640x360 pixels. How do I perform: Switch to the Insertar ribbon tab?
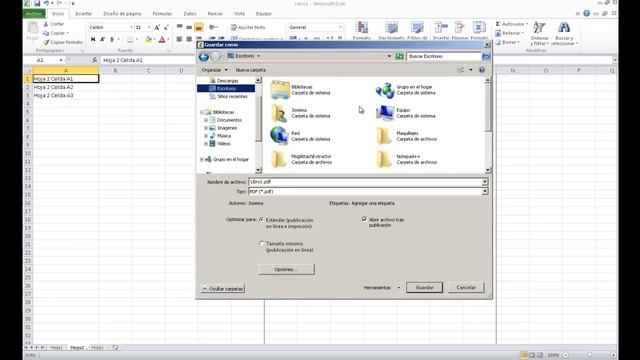coord(84,13)
